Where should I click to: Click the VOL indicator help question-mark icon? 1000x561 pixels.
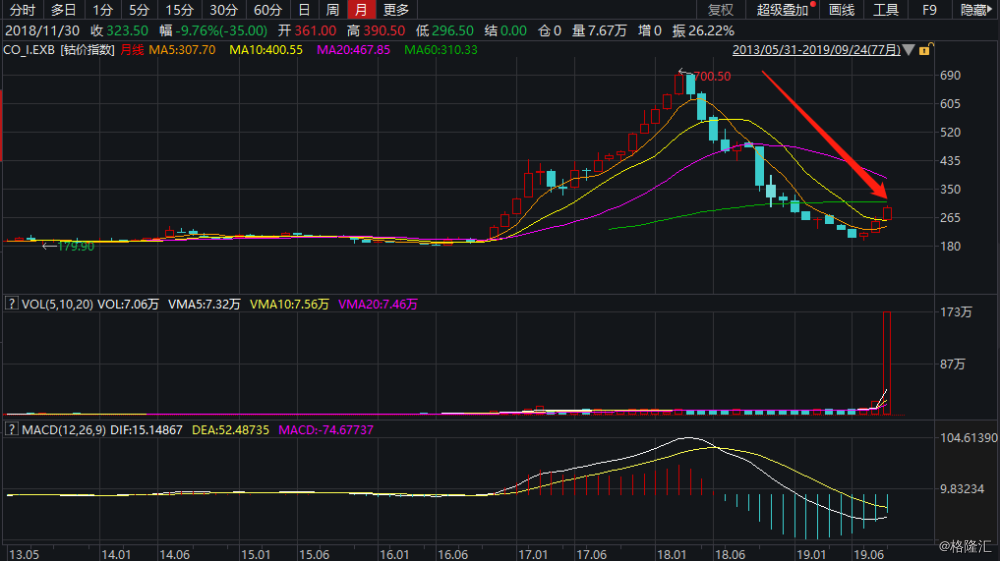tap(11, 303)
